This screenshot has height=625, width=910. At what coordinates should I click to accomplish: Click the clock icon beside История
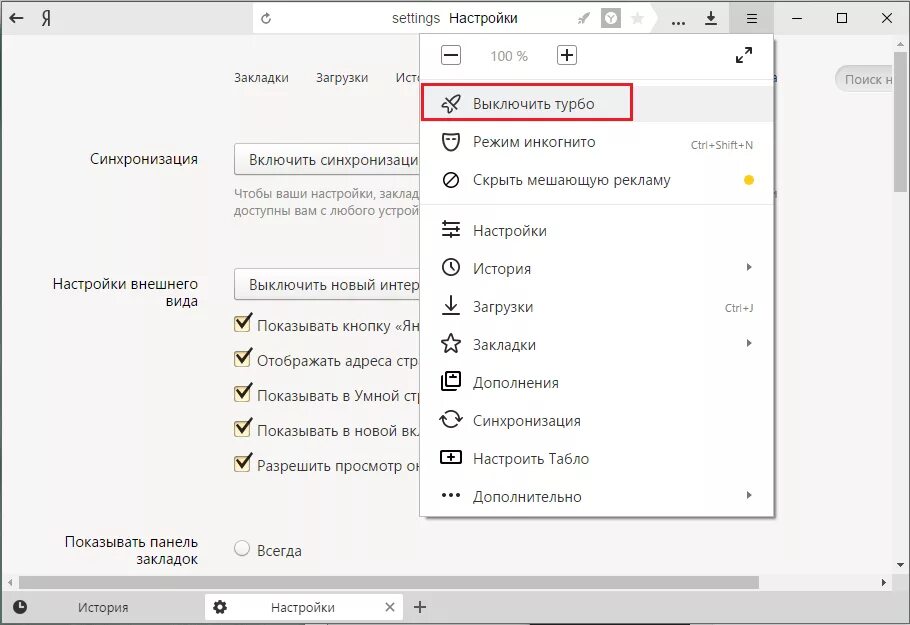[451, 268]
